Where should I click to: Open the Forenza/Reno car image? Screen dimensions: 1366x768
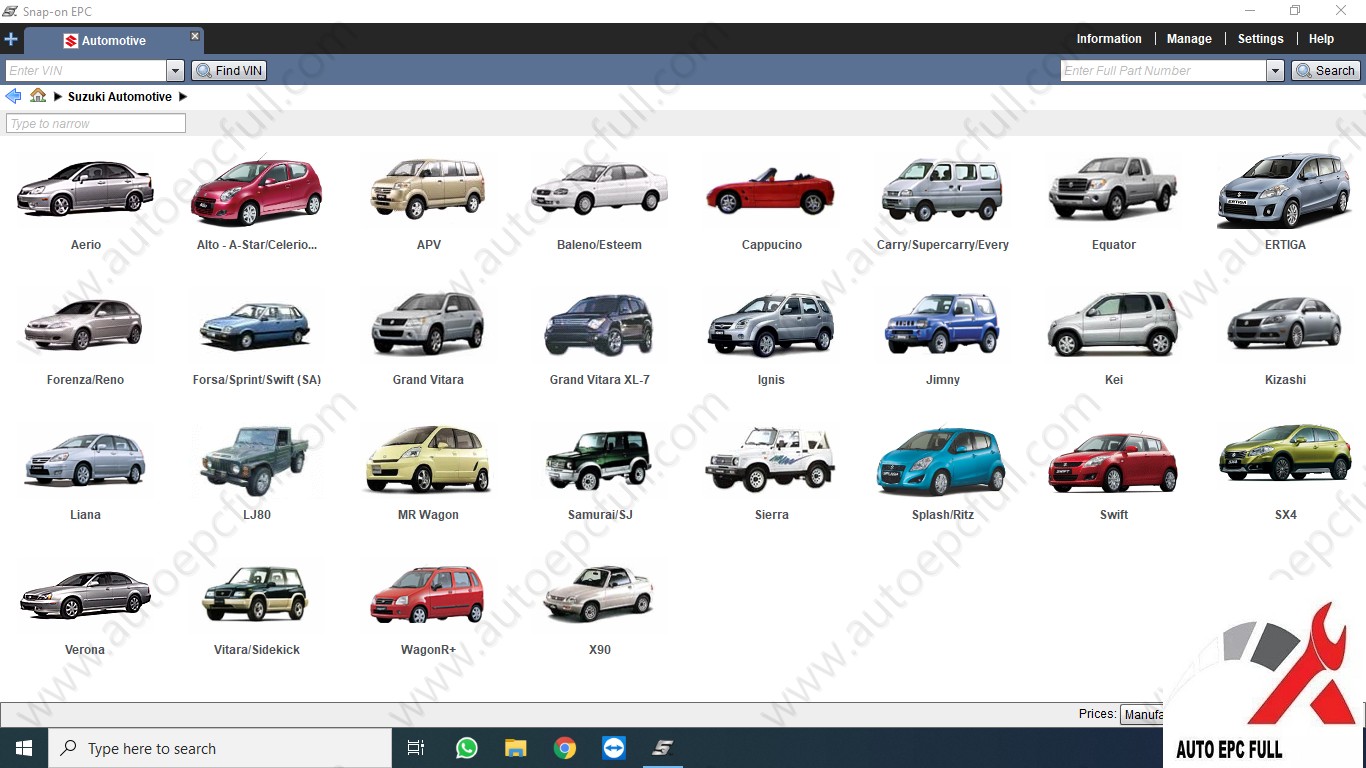click(84, 324)
